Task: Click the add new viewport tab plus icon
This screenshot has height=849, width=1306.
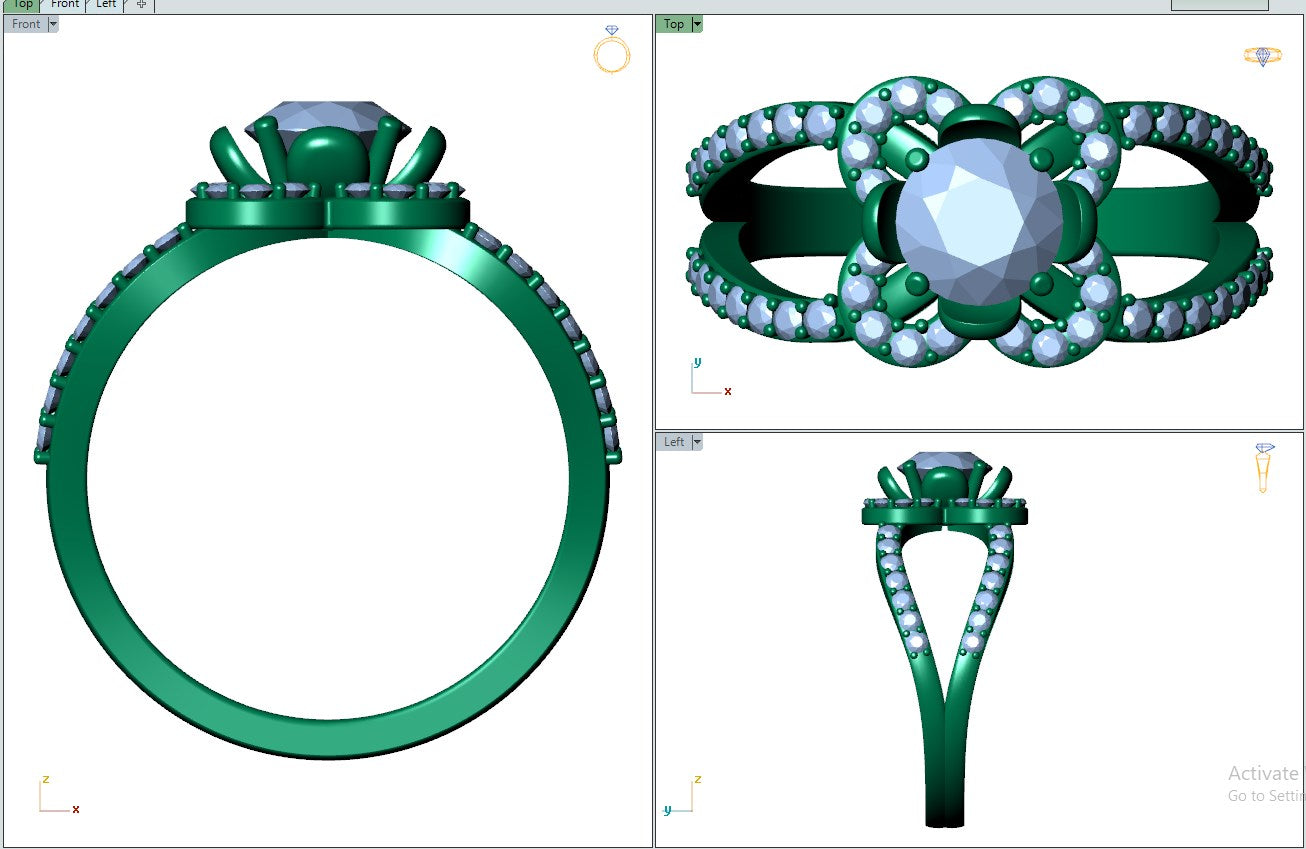Action: tap(141, 5)
